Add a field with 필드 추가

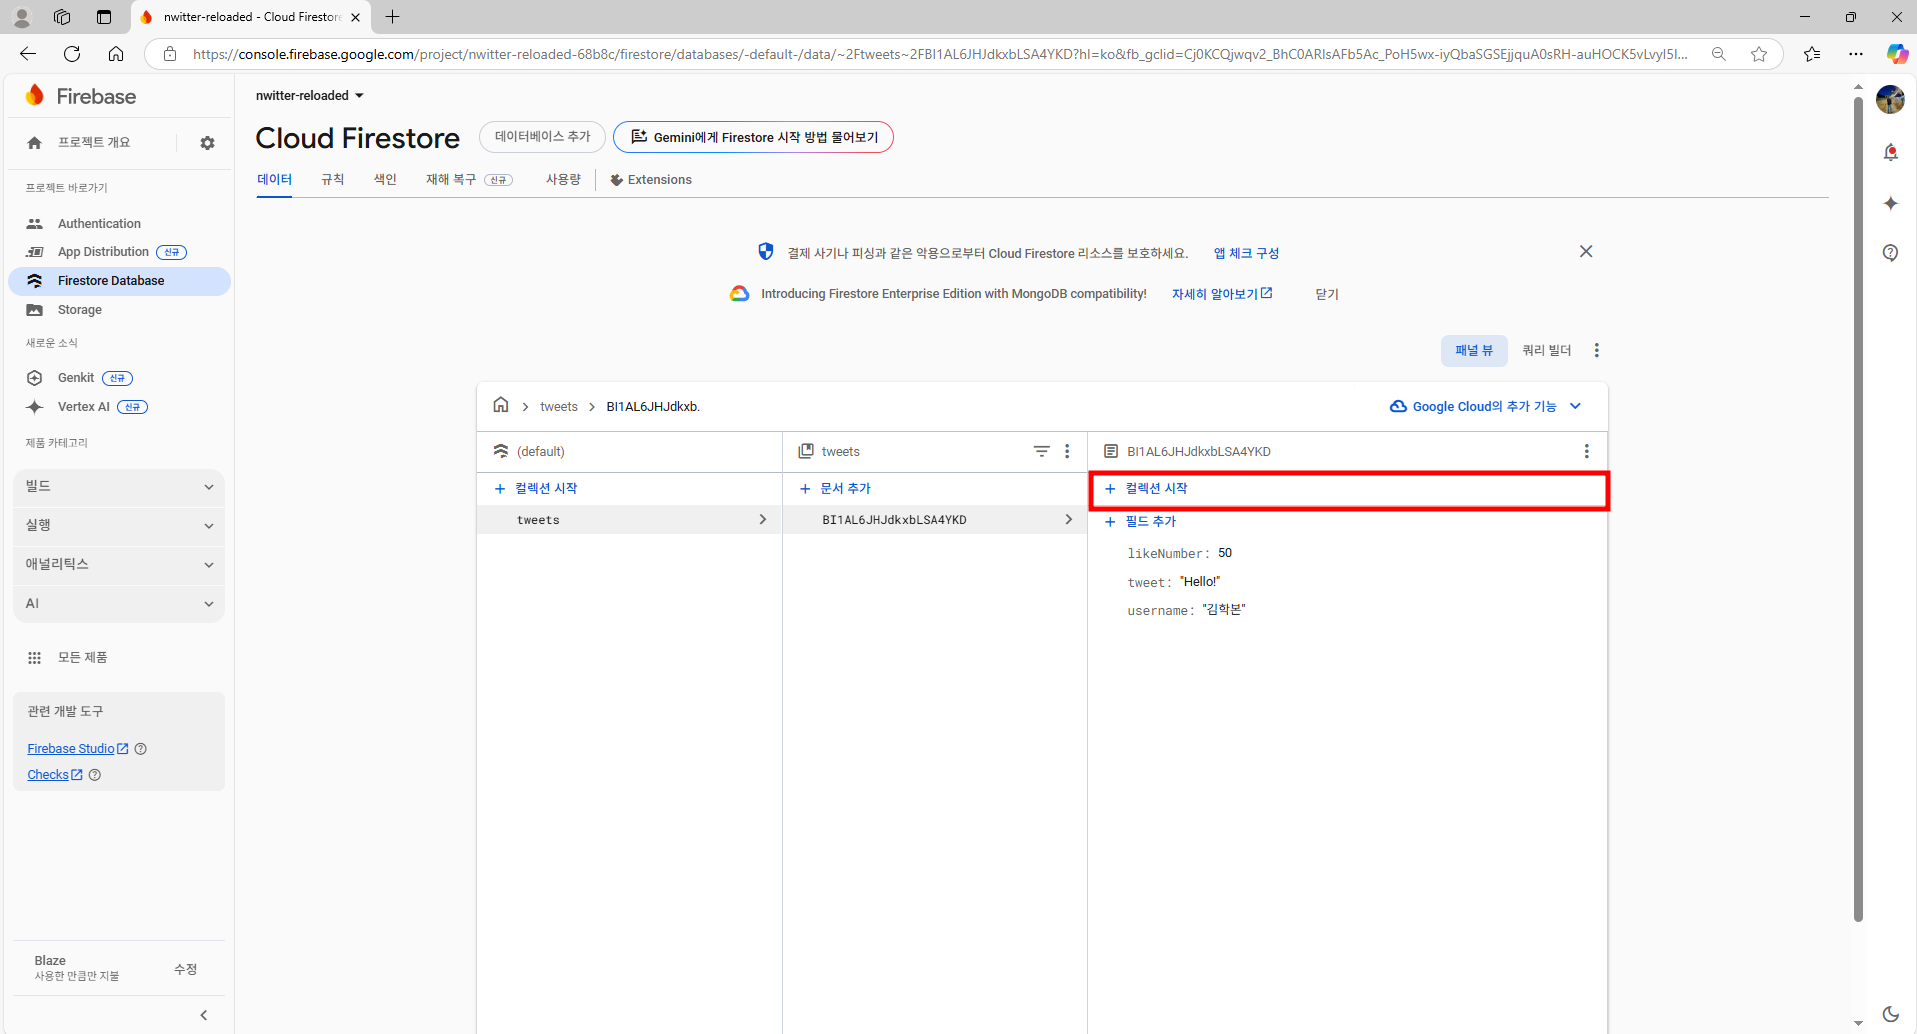pyautogui.click(x=1140, y=521)
